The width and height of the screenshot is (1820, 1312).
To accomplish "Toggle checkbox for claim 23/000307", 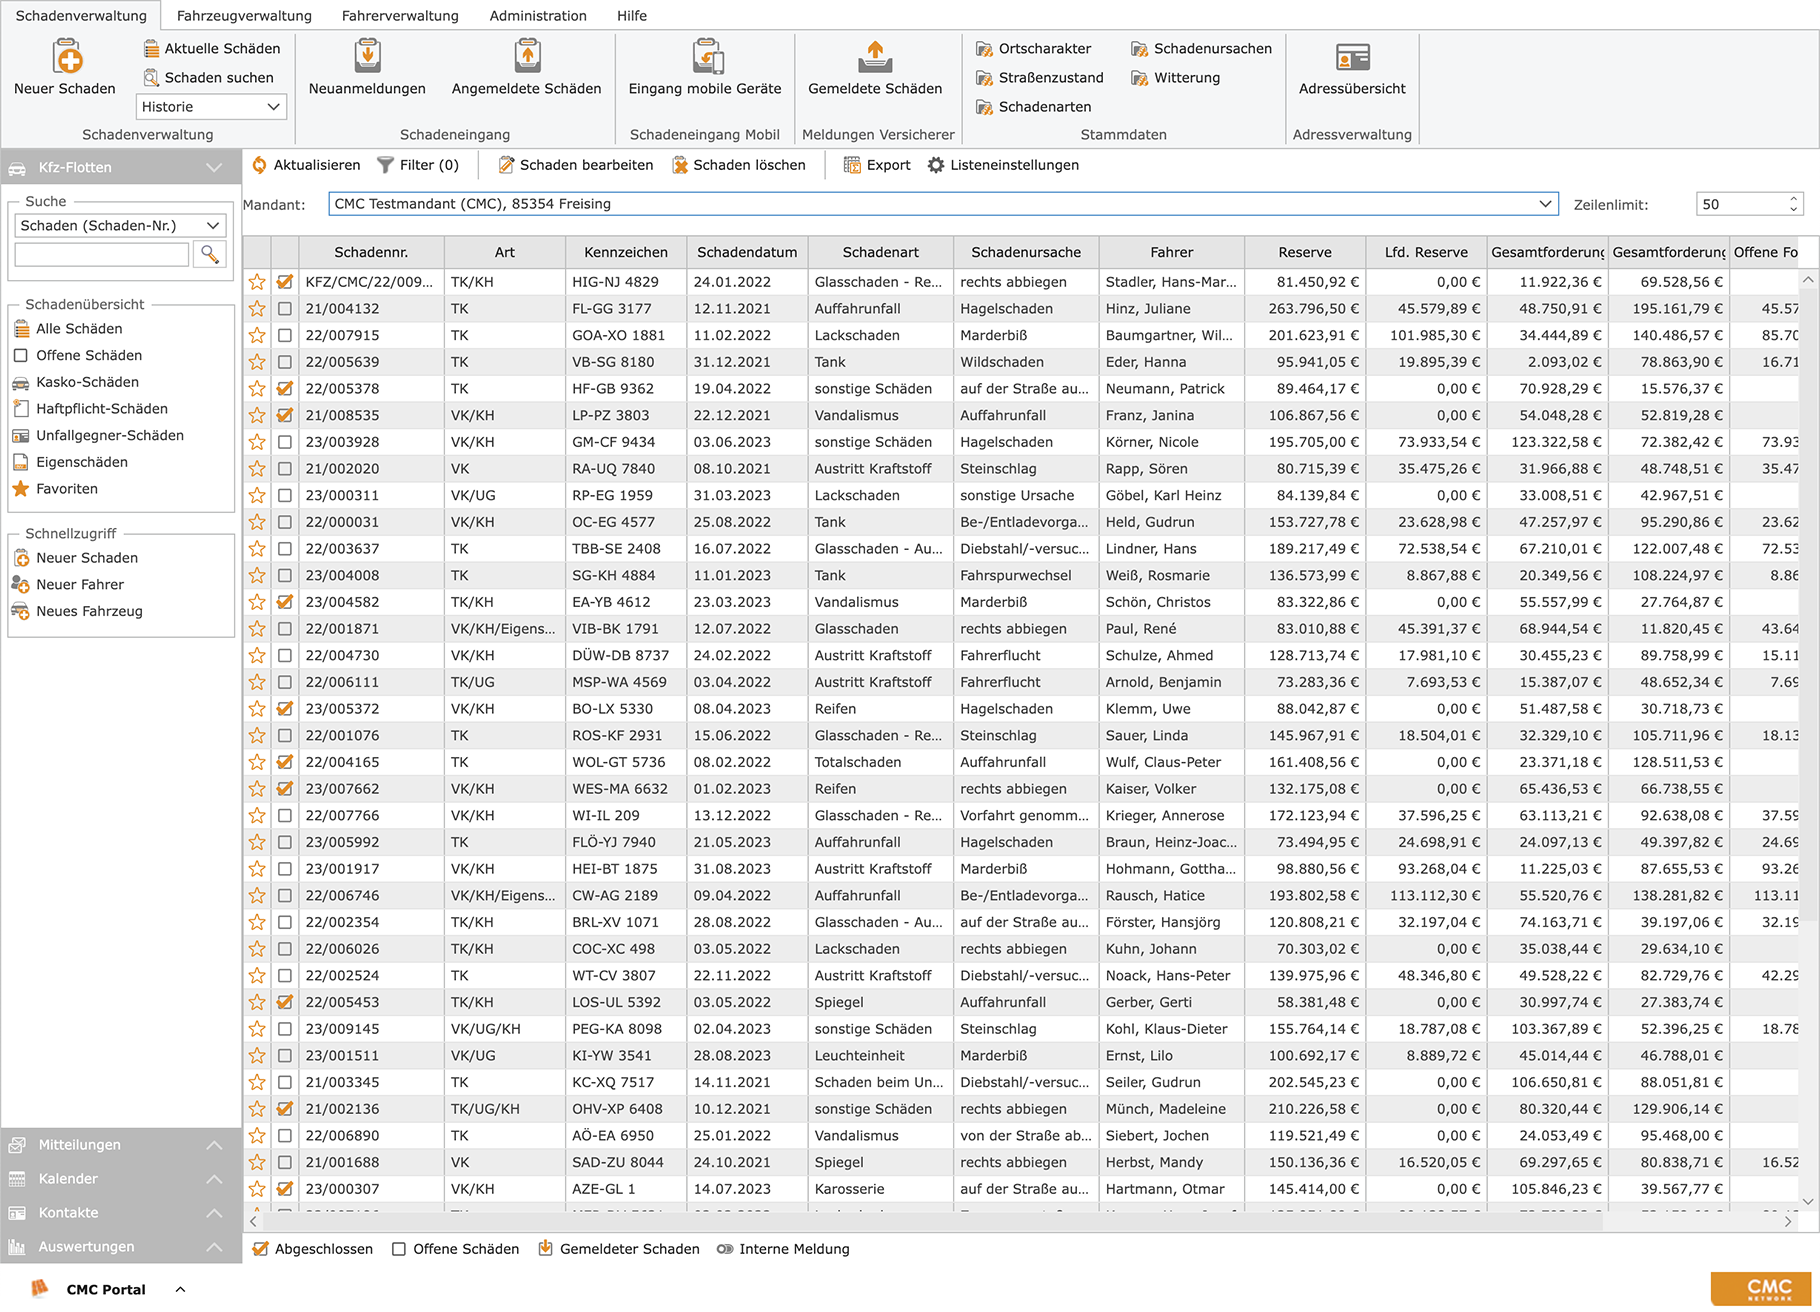I will (x=285, y=1189).
